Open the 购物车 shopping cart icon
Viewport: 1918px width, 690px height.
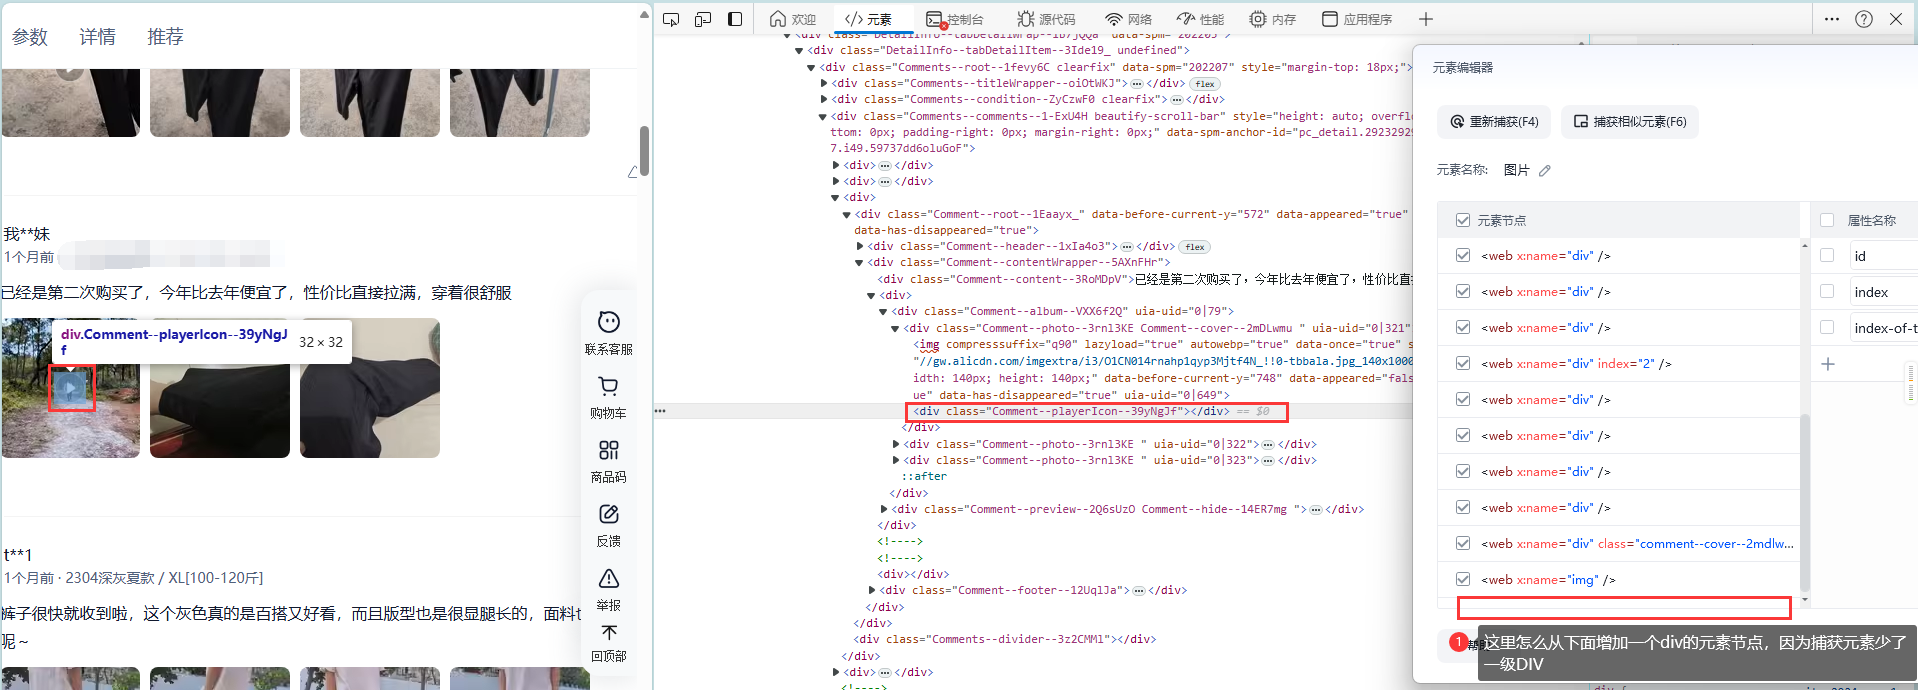(608, 386)
